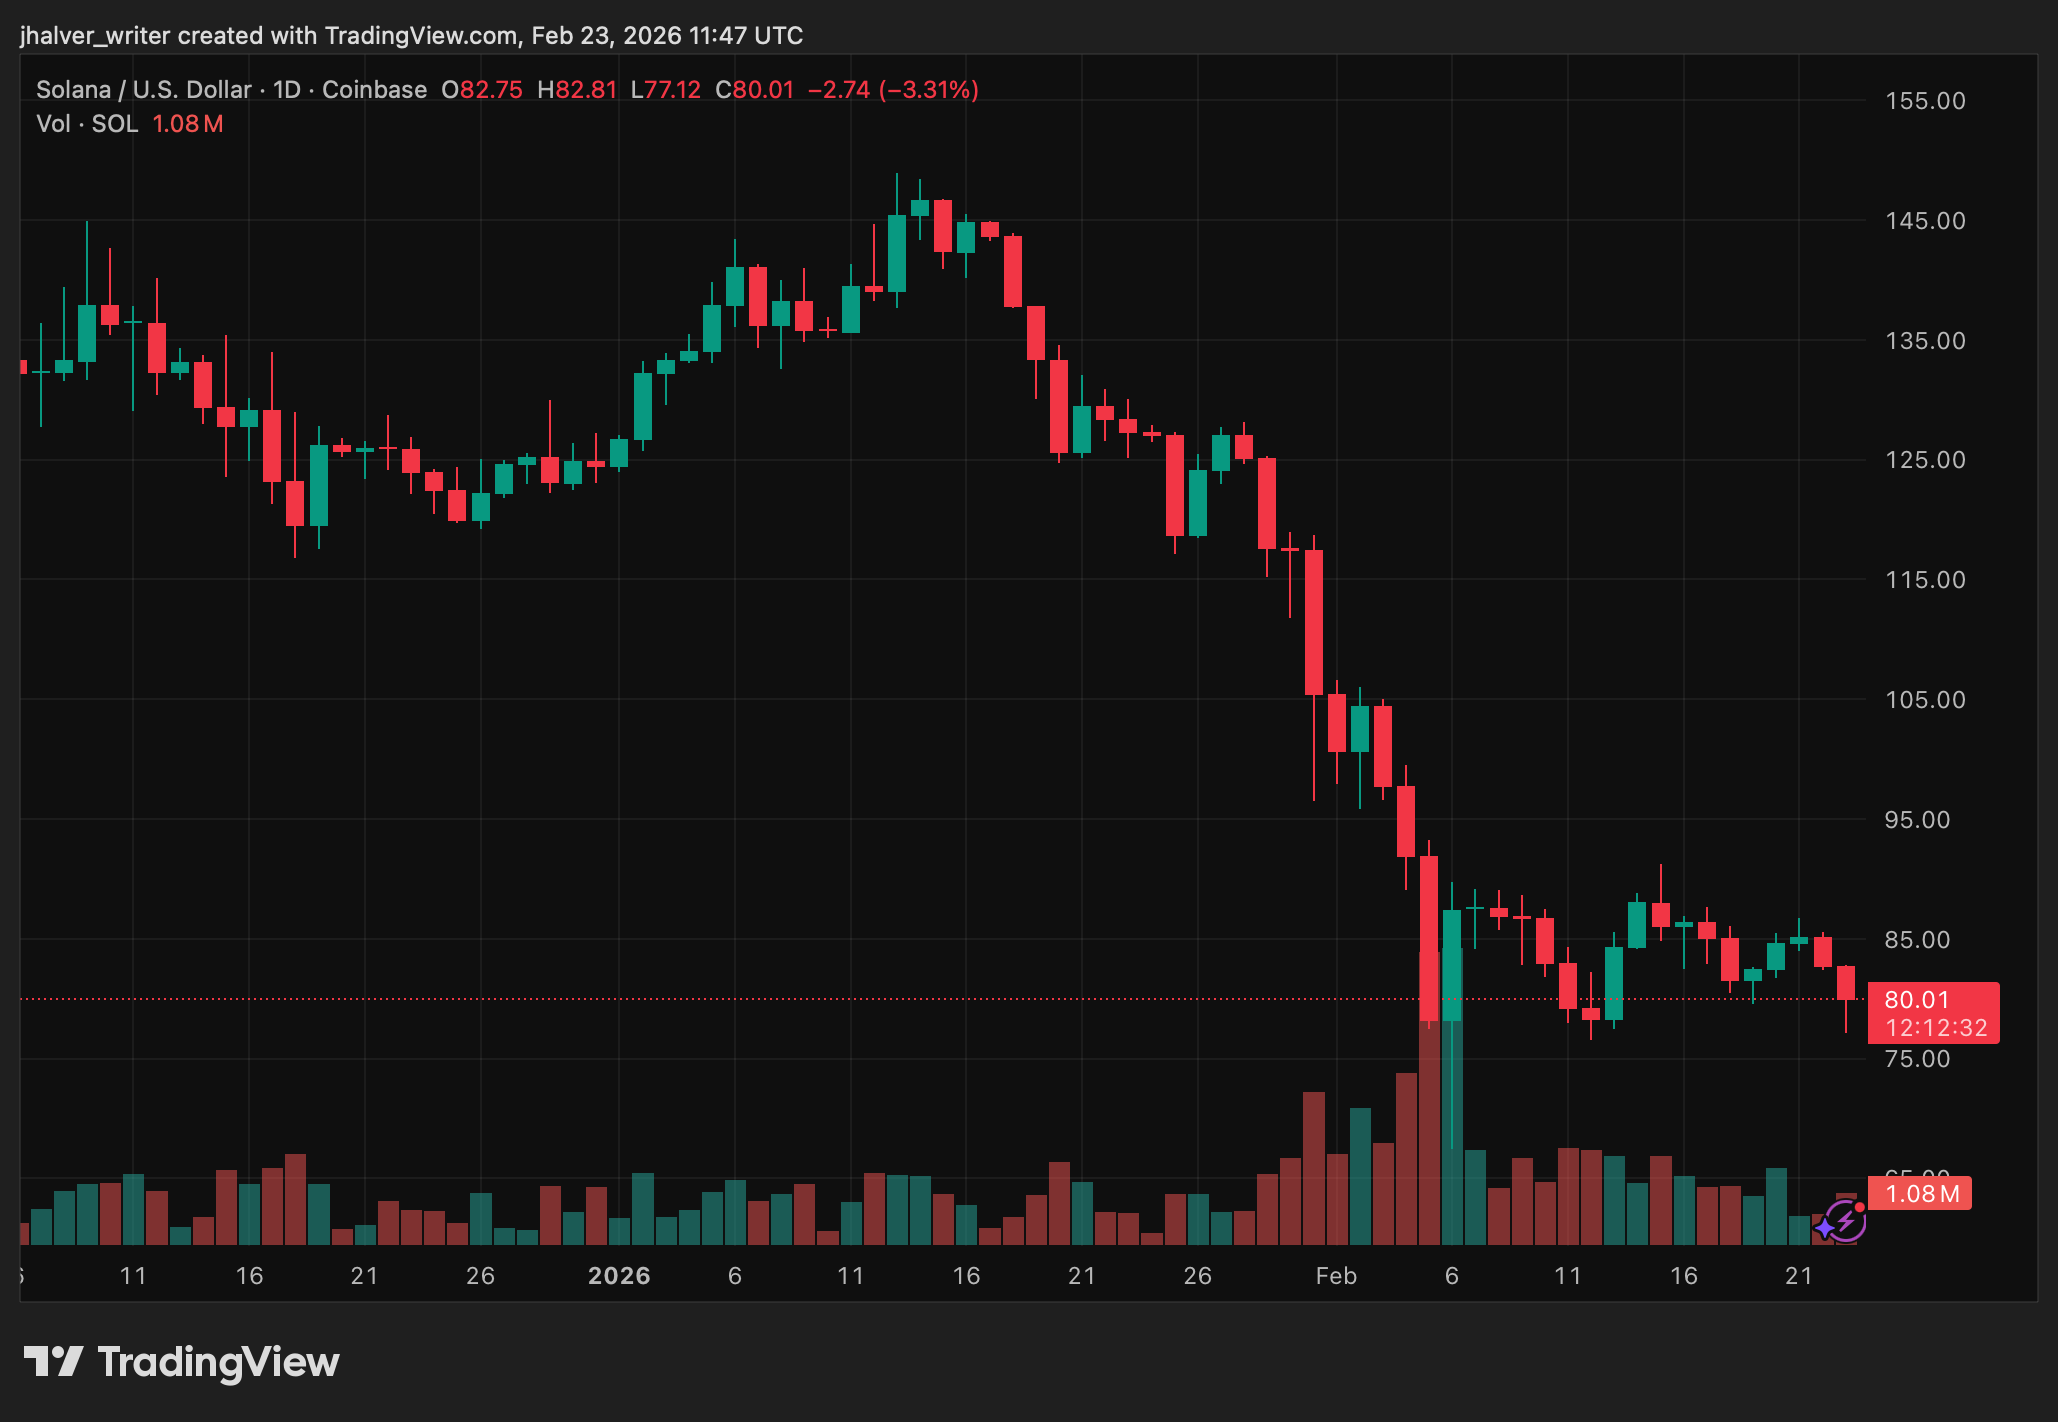Click the Feb month marker on the time axis

pos(1336,1276)
